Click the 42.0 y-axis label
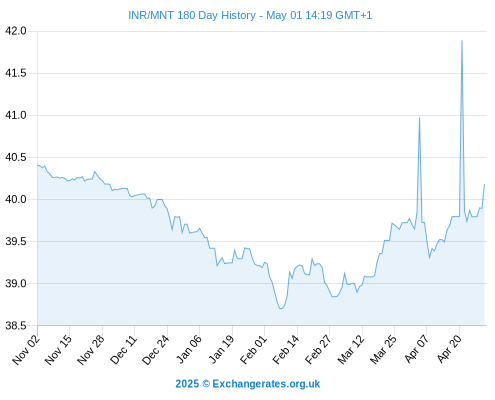495x400 pixels. tap(16, 31)
